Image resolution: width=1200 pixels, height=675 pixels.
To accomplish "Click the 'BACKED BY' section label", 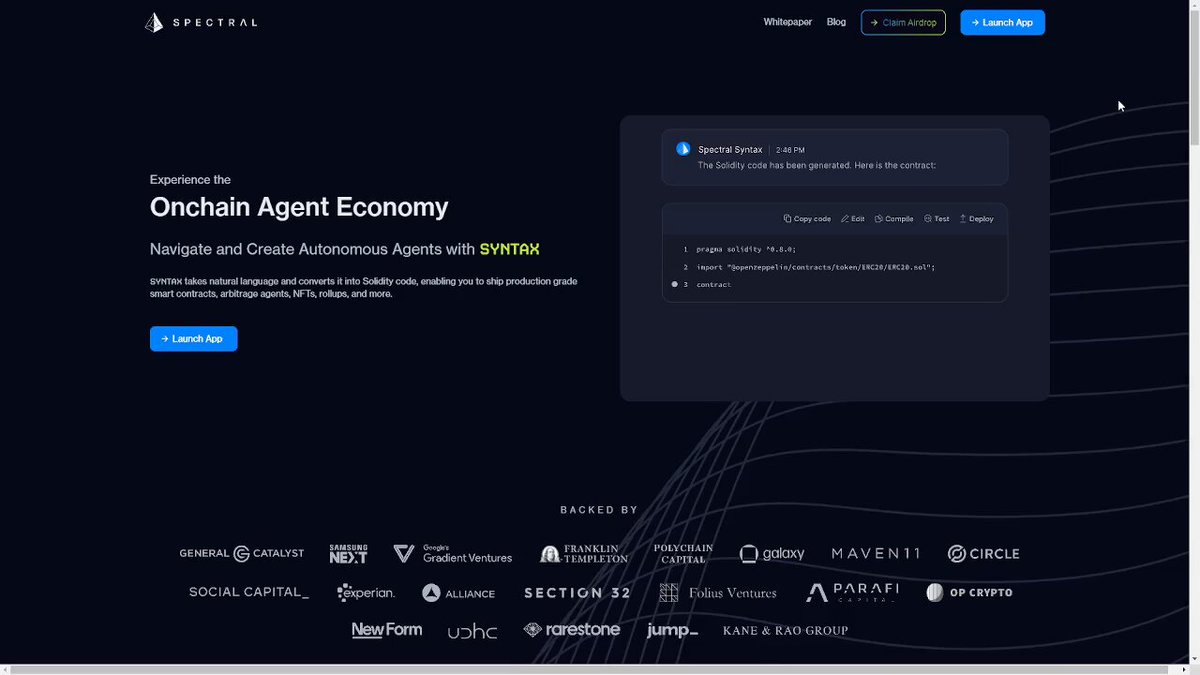I will click(599, 509).
